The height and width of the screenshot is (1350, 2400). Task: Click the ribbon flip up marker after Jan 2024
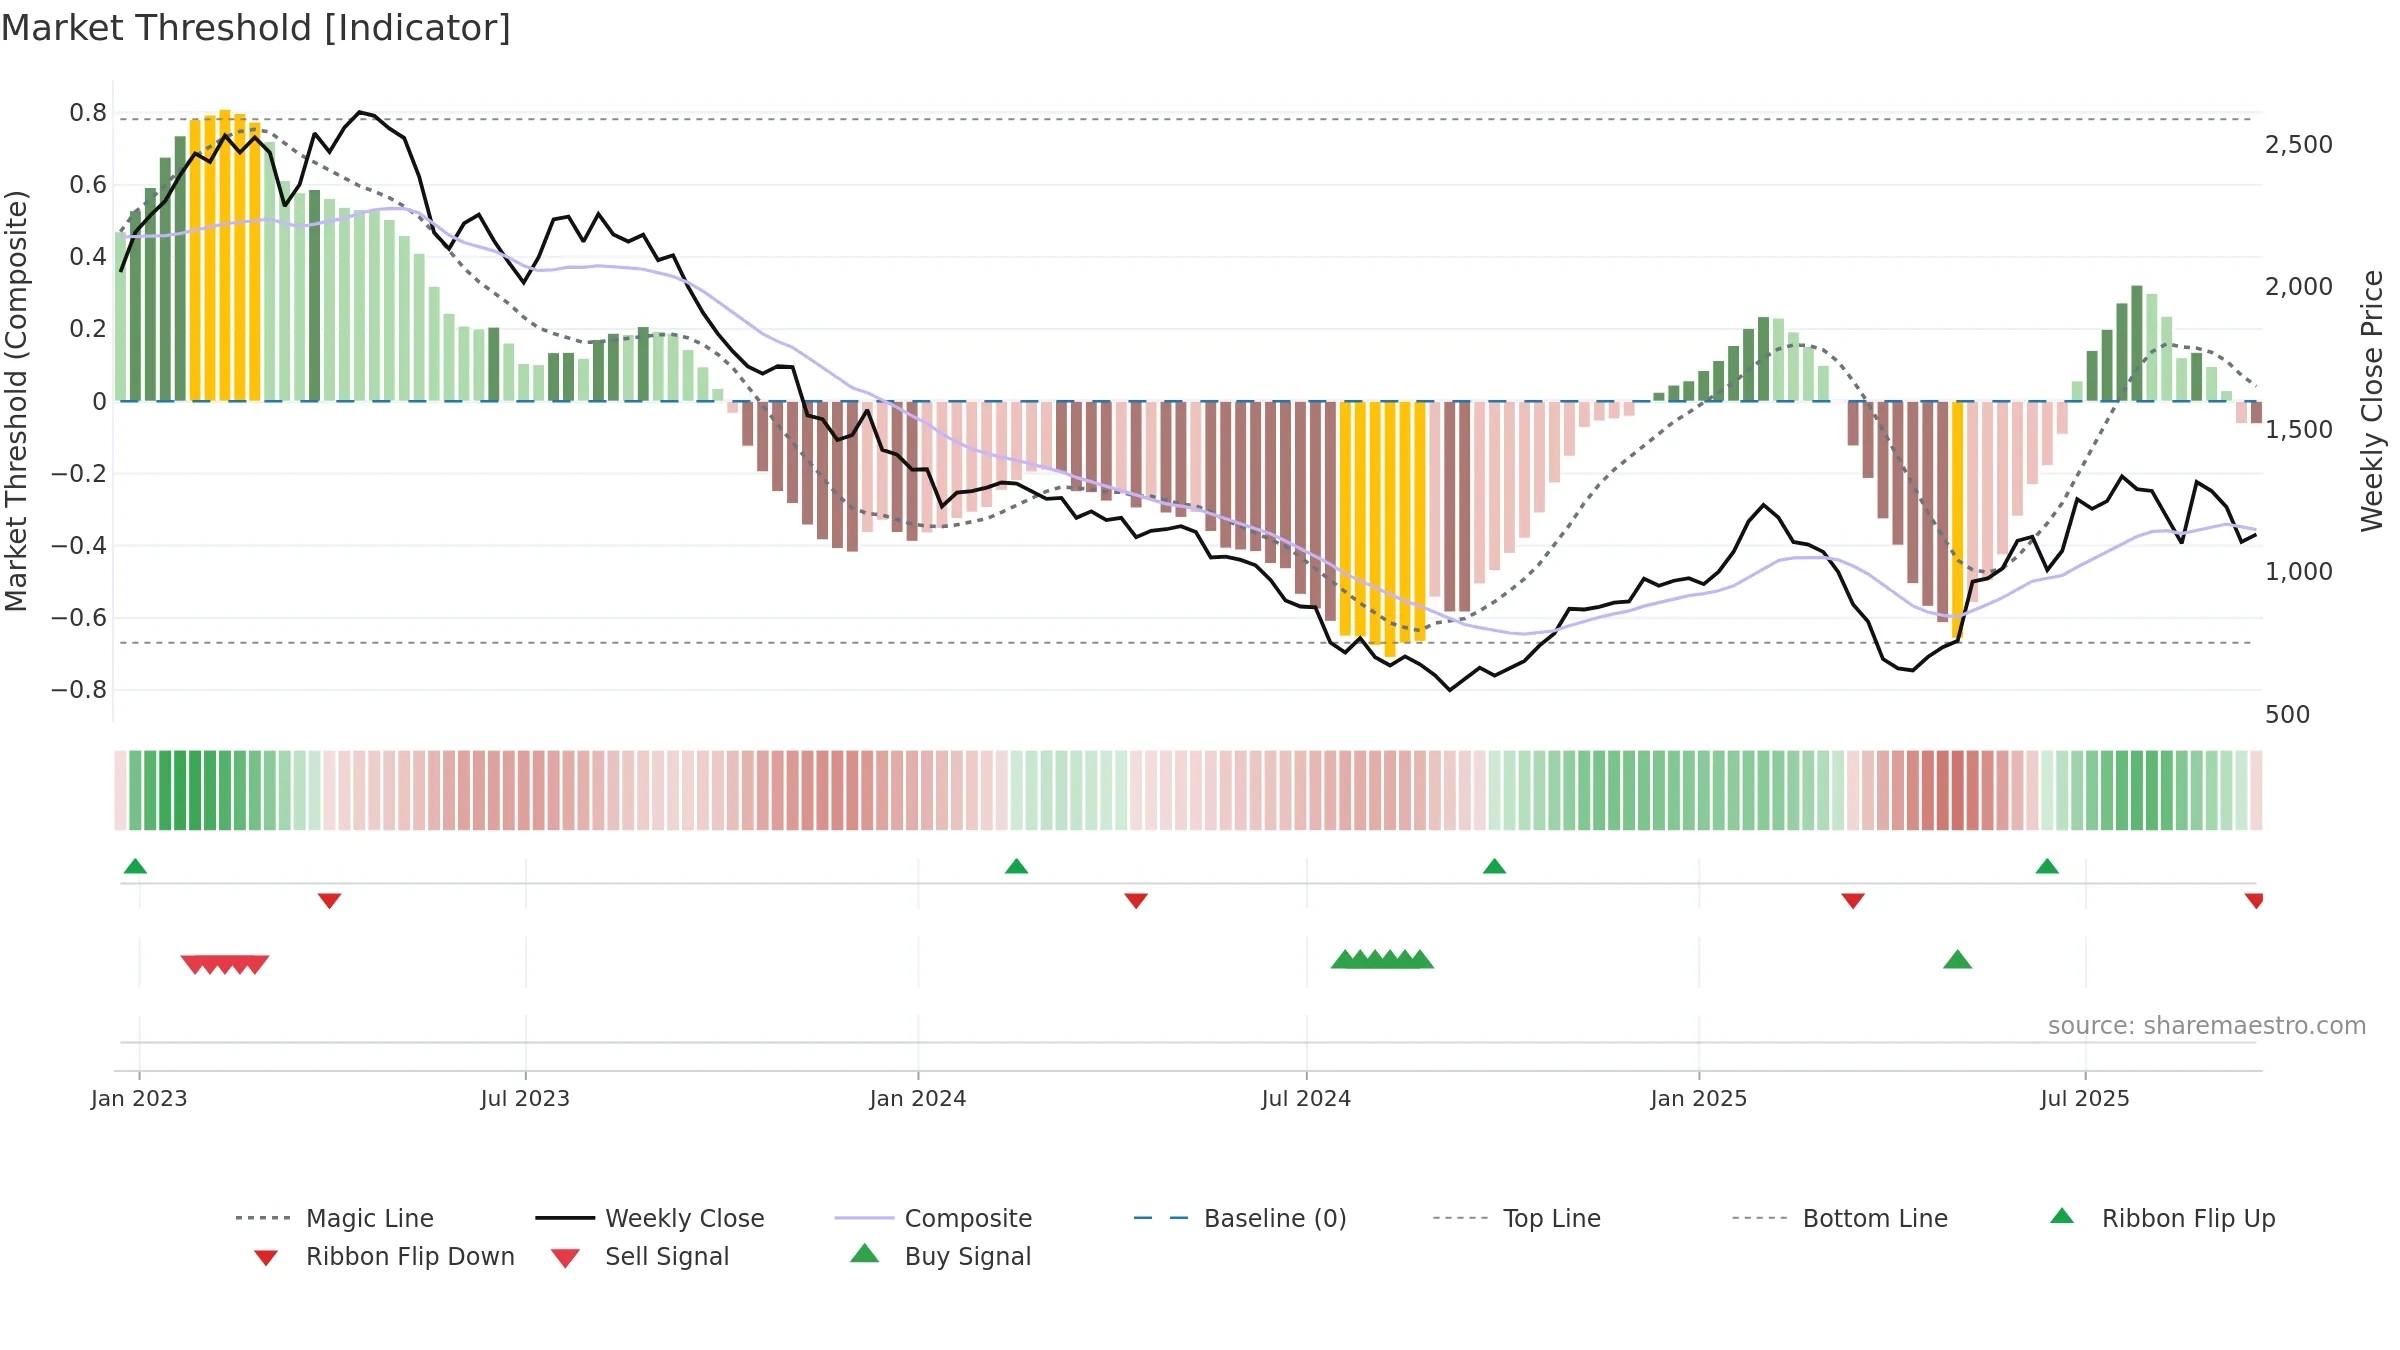coord(1016,866)
